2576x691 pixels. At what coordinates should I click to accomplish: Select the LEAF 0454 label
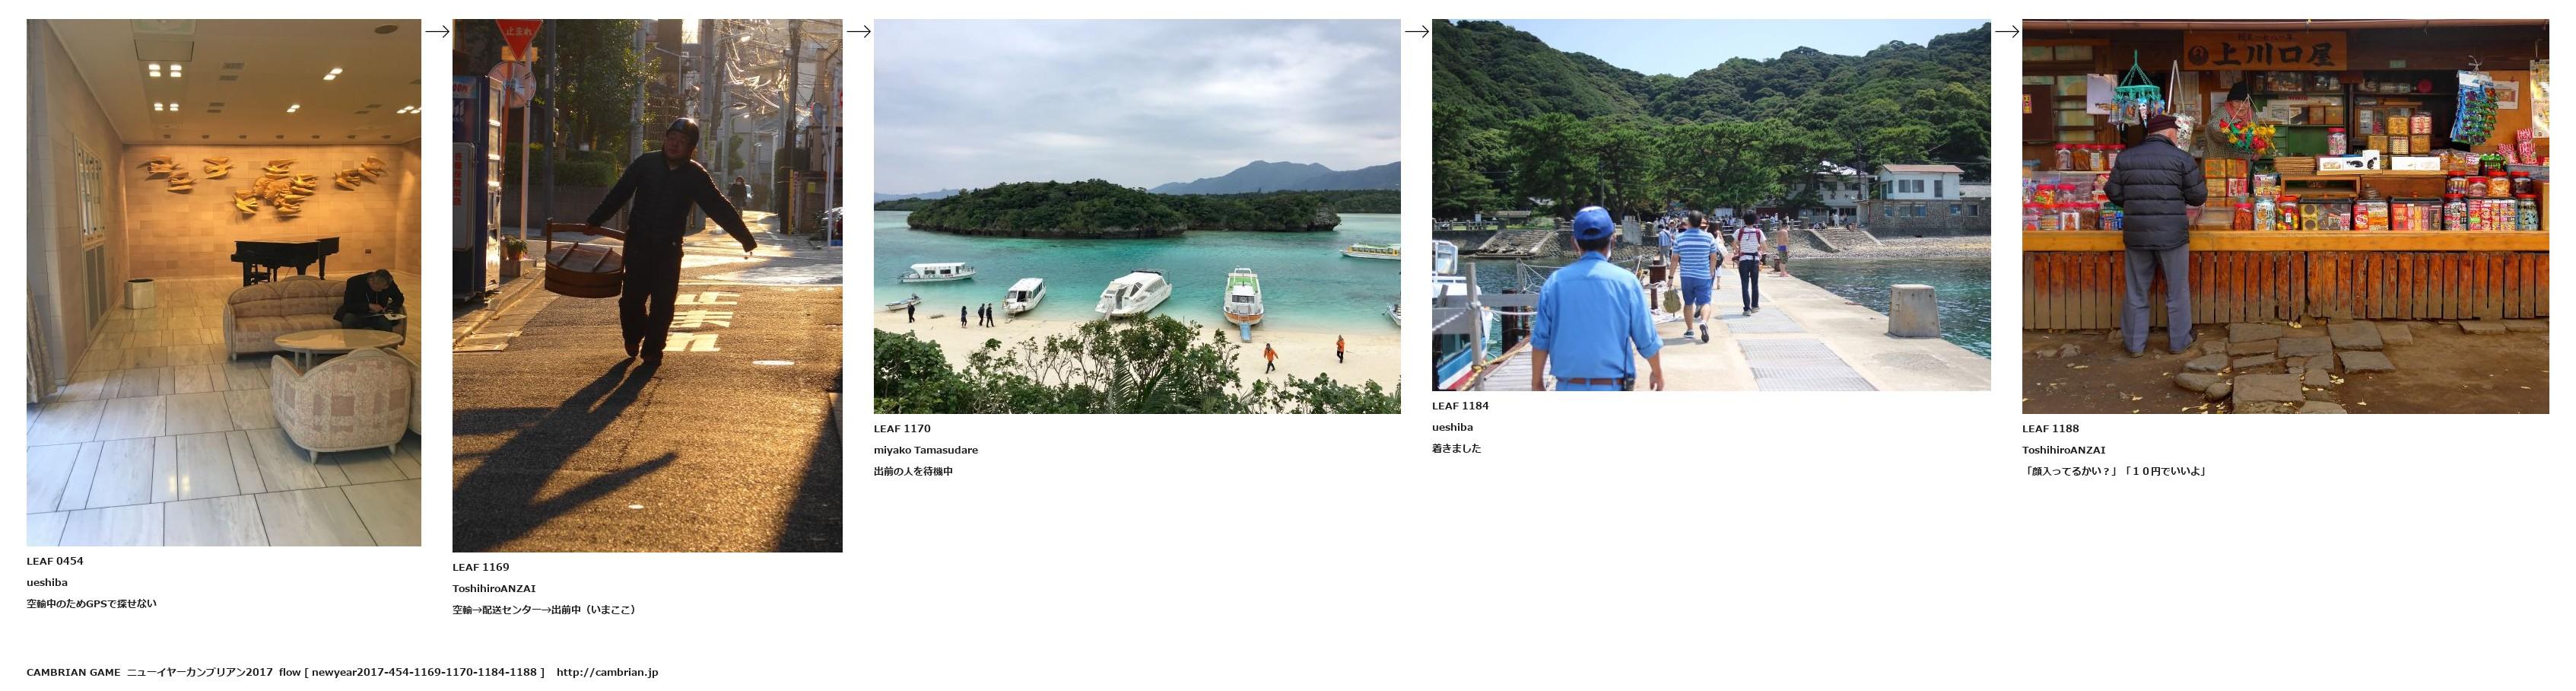(55, 561)
